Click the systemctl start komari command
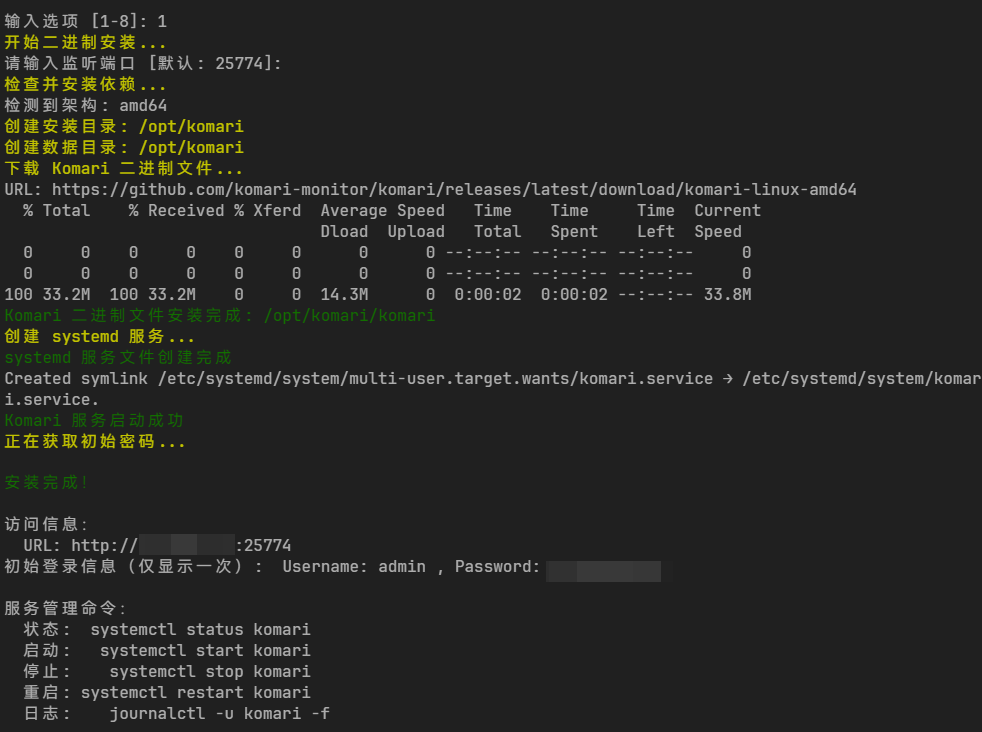Image resolution: width=982 pixels, height=732 pixels. point(205,651)
